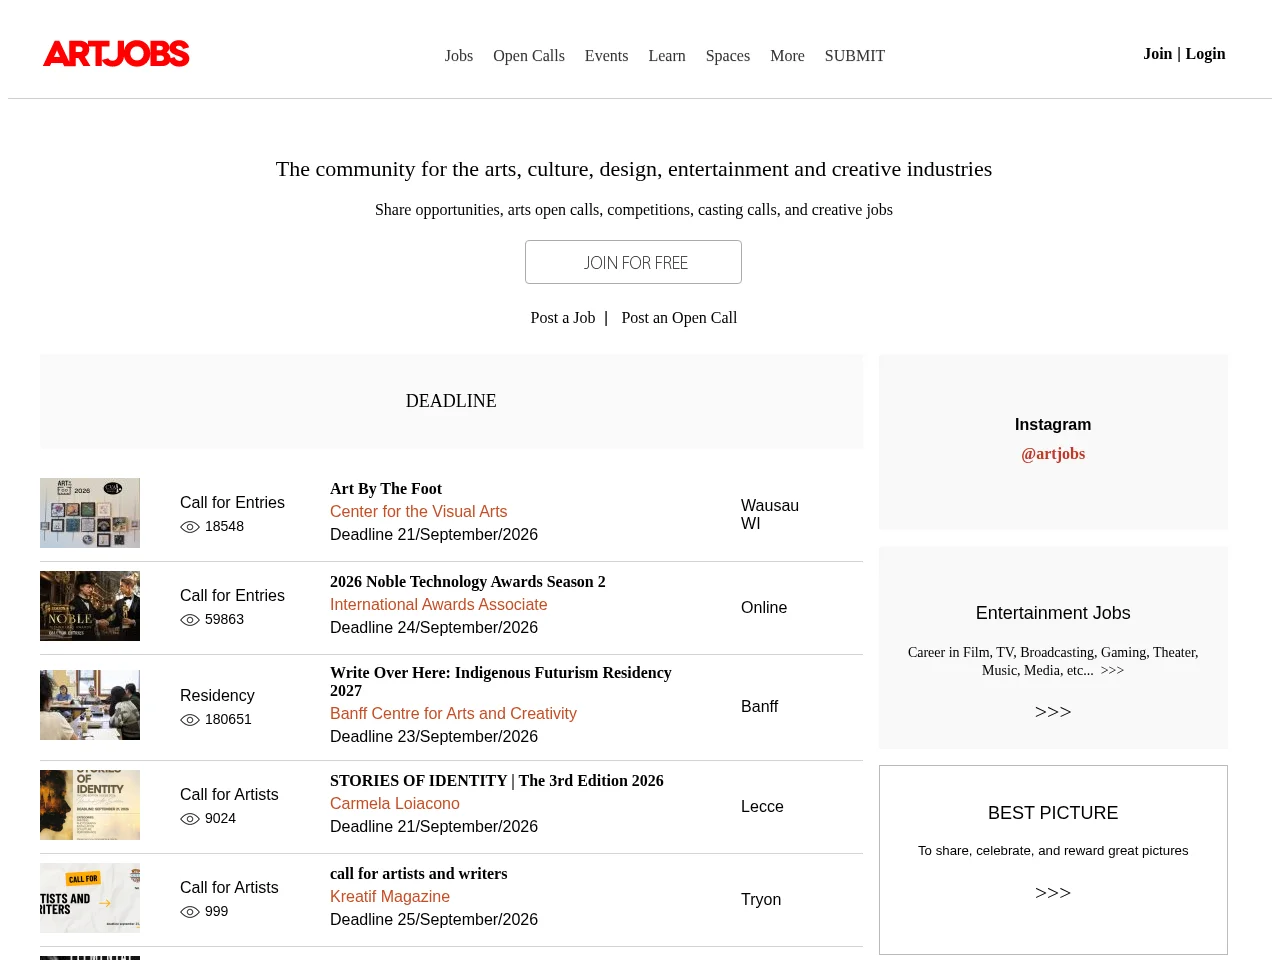Click the >>> arrow under BEST PICTURE

point(1053,893)
